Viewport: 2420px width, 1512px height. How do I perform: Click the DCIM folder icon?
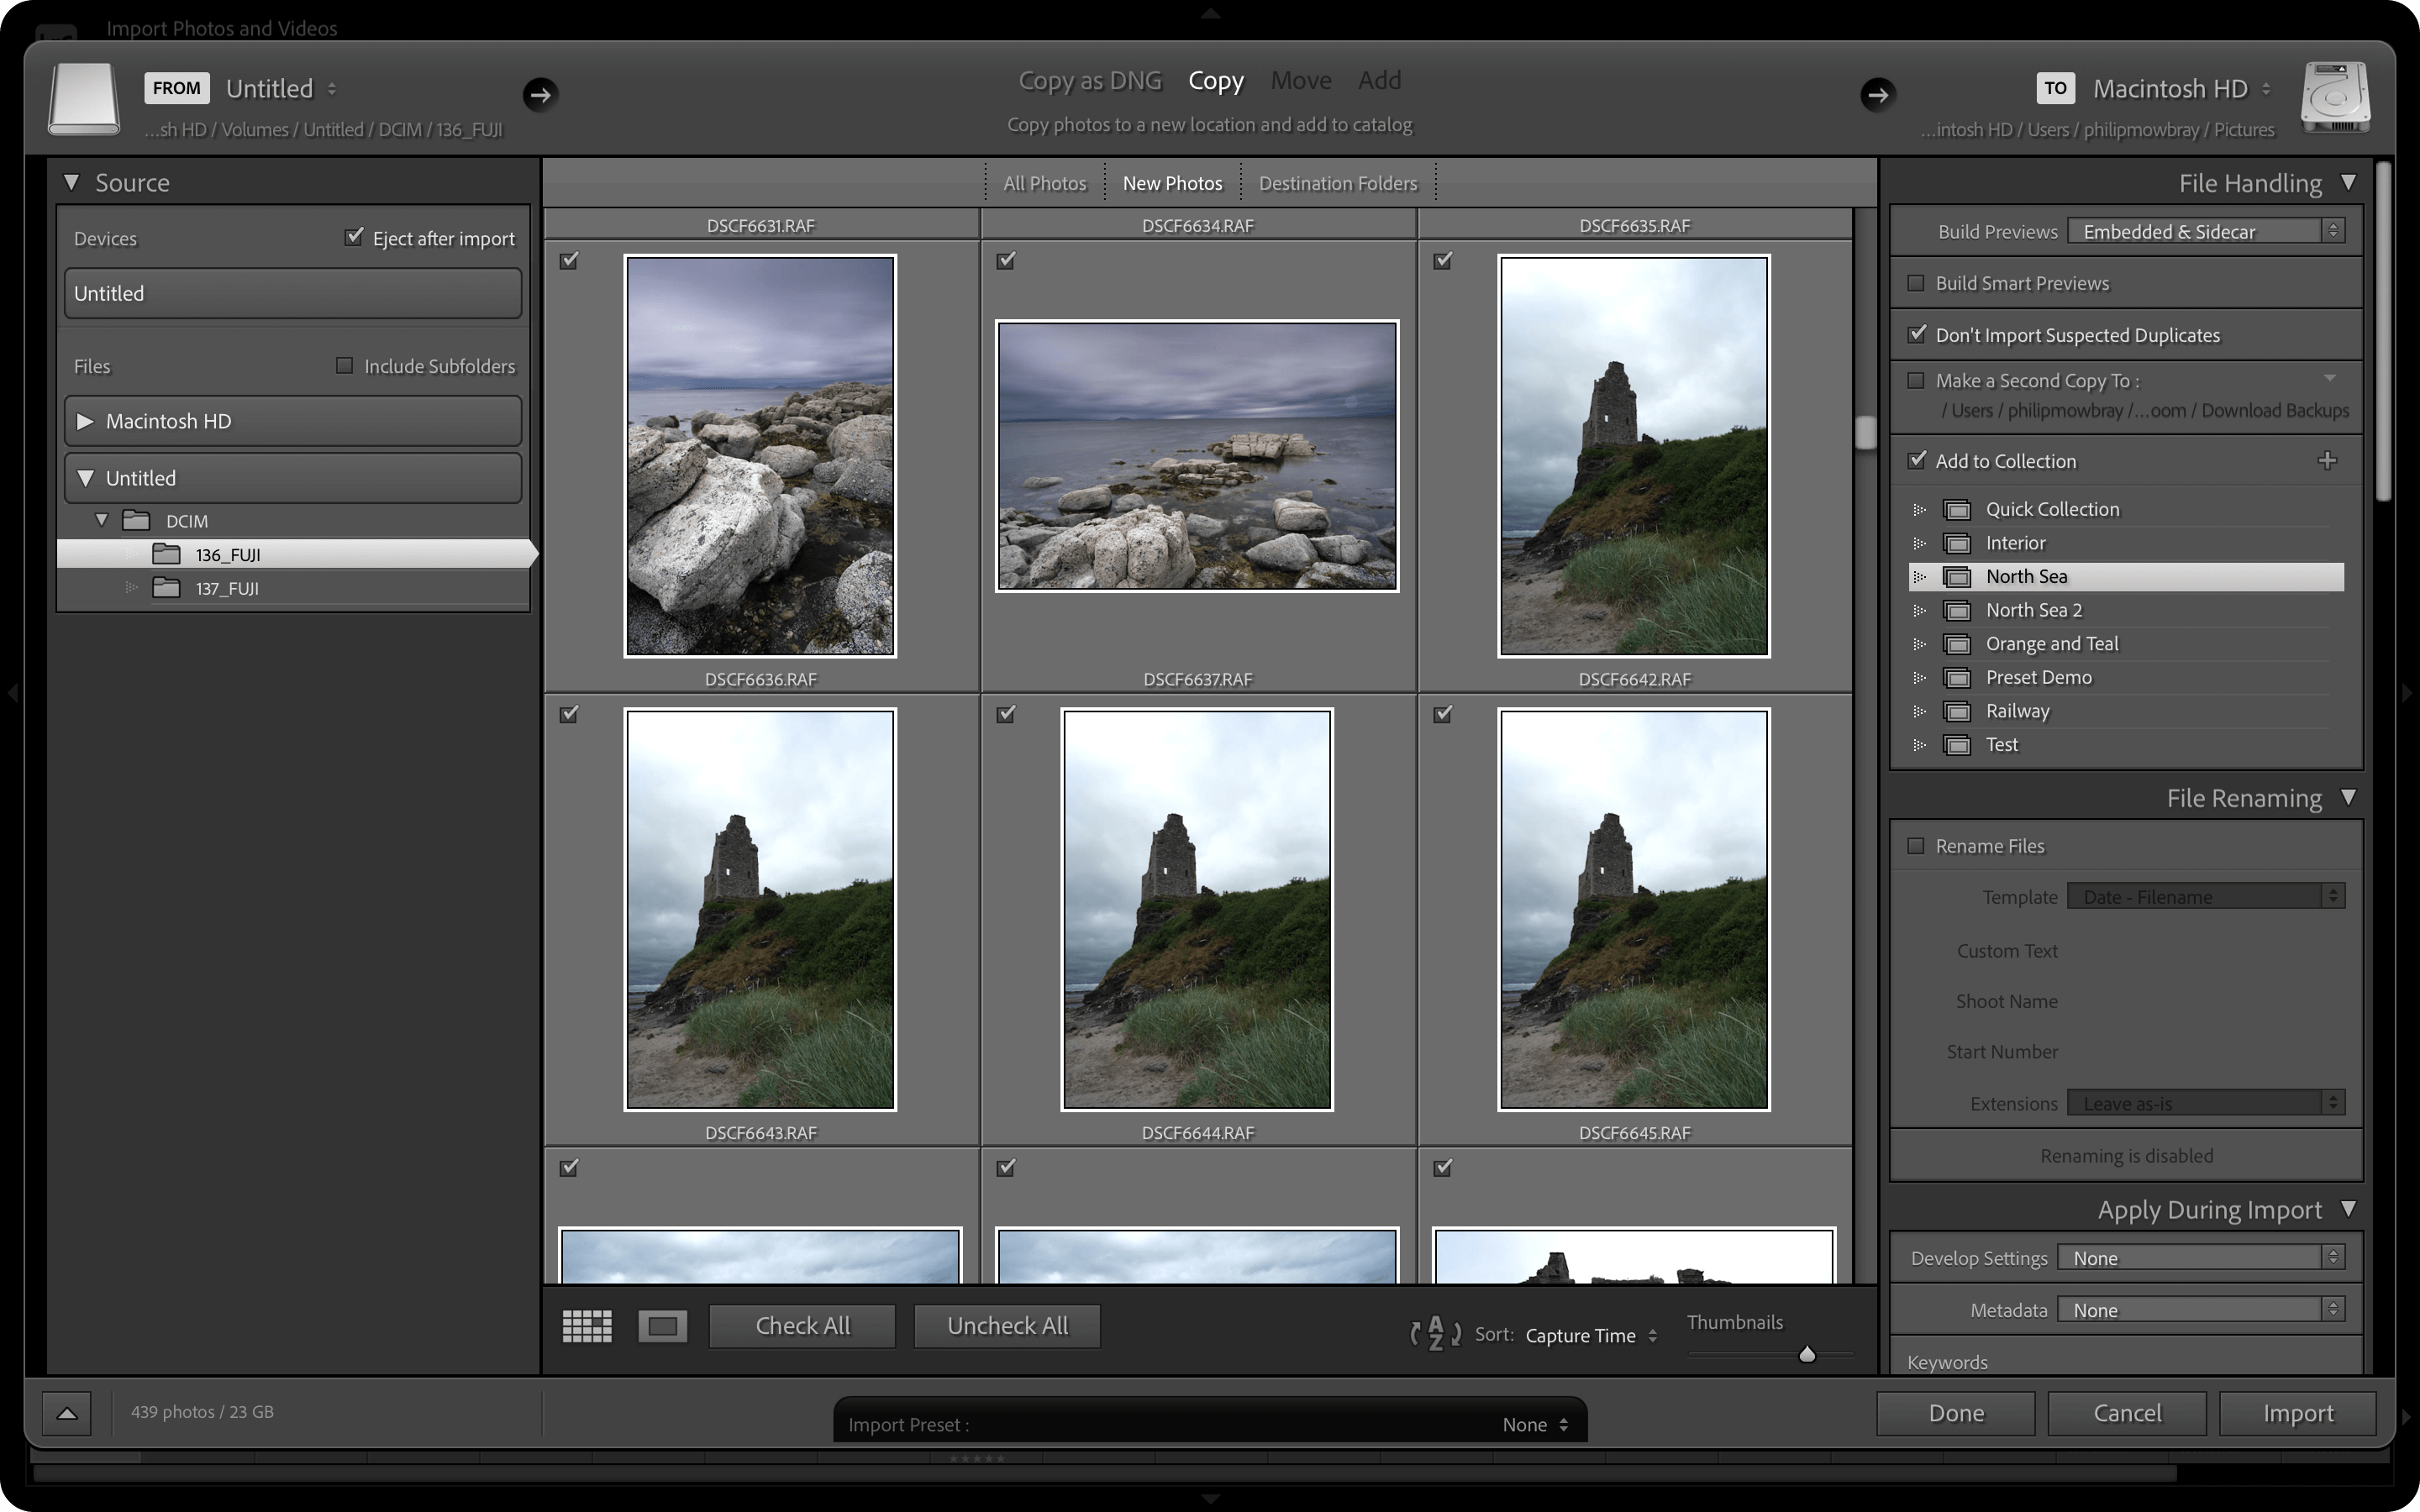(x=136, y=520)
